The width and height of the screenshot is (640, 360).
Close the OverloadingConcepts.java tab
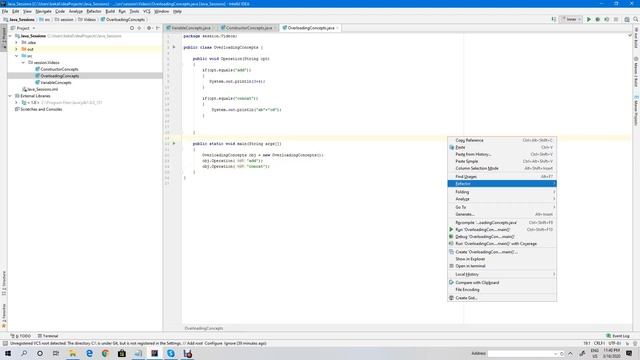[338, 28]
